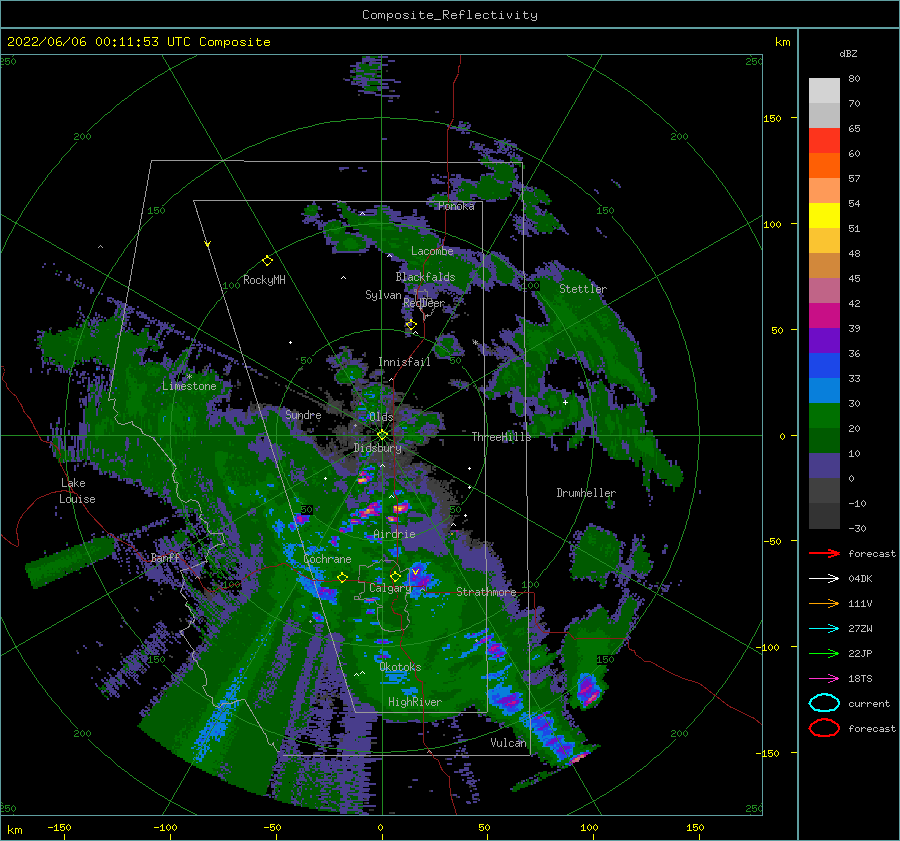Viewport: 900px width, 841px height.
Task: Click yellow diamond marker below RedDeer
Action: coord(412,325)
